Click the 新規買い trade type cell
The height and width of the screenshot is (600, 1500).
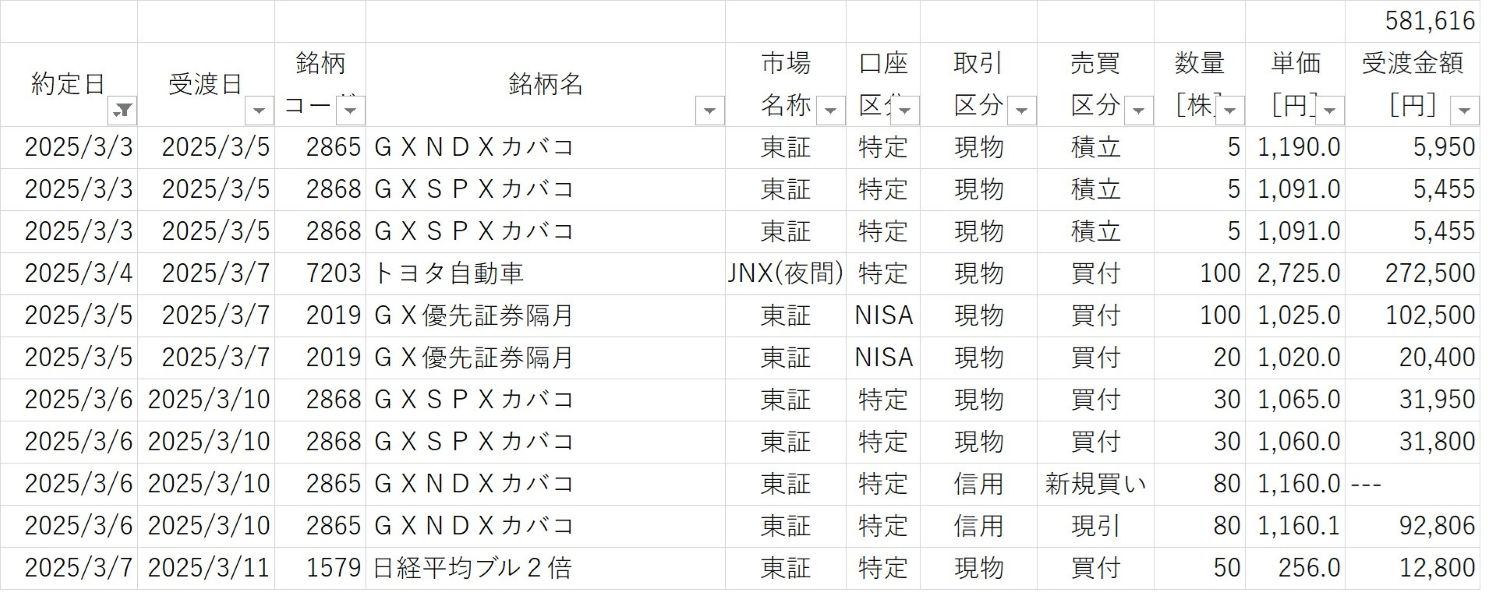[1096, 484]
